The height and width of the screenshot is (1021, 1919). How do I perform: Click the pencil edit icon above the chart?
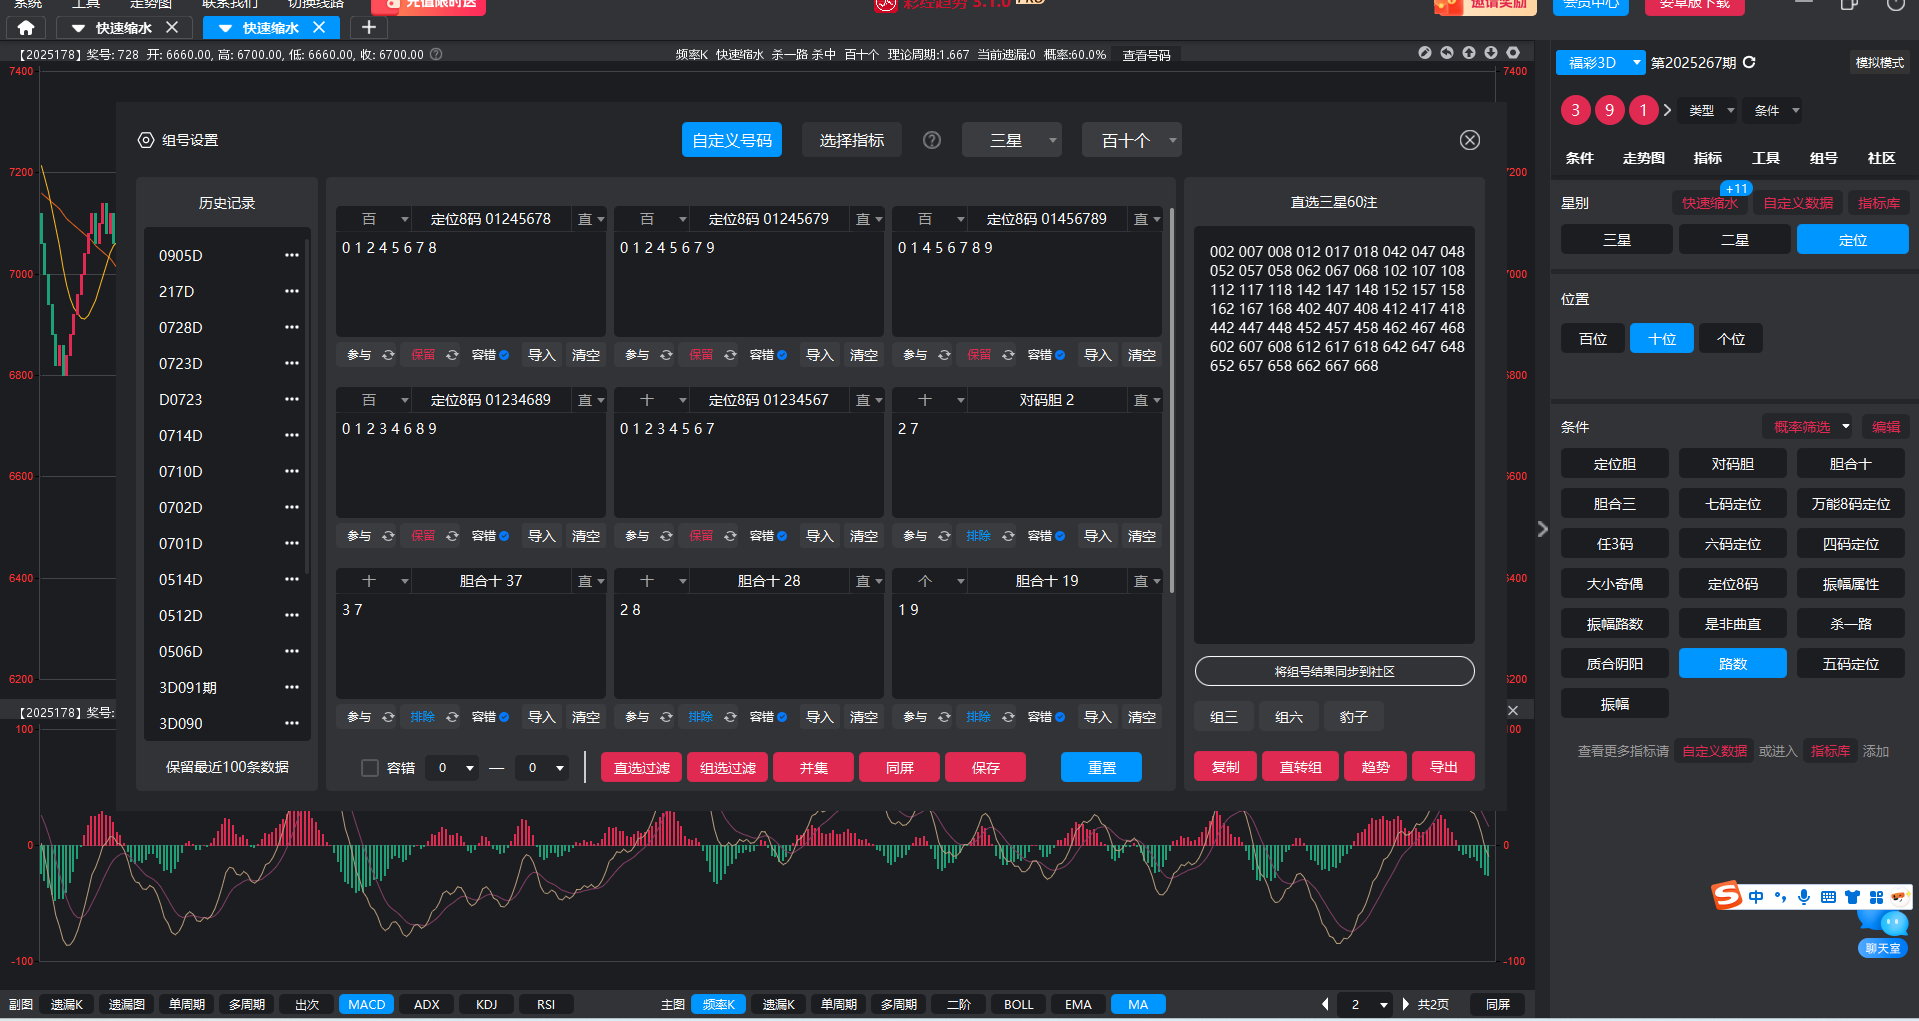(1425, 53)
